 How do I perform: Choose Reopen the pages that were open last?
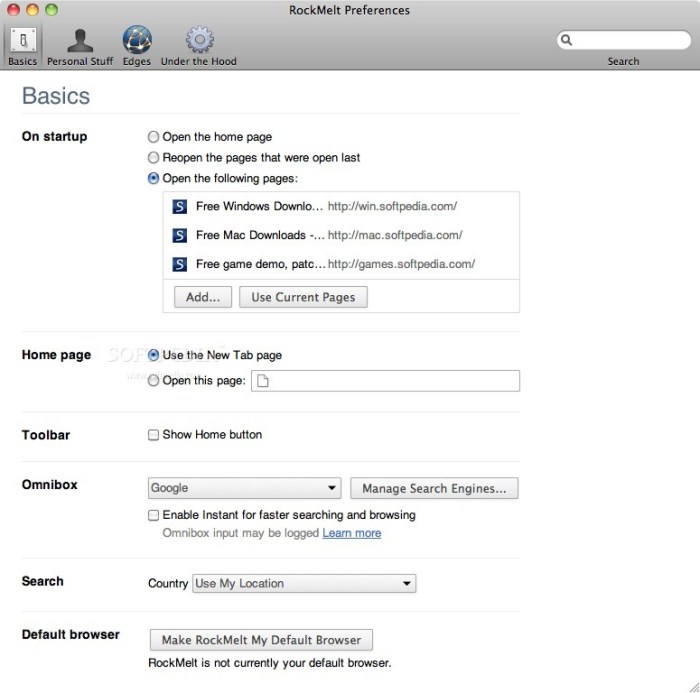[153, 158]
